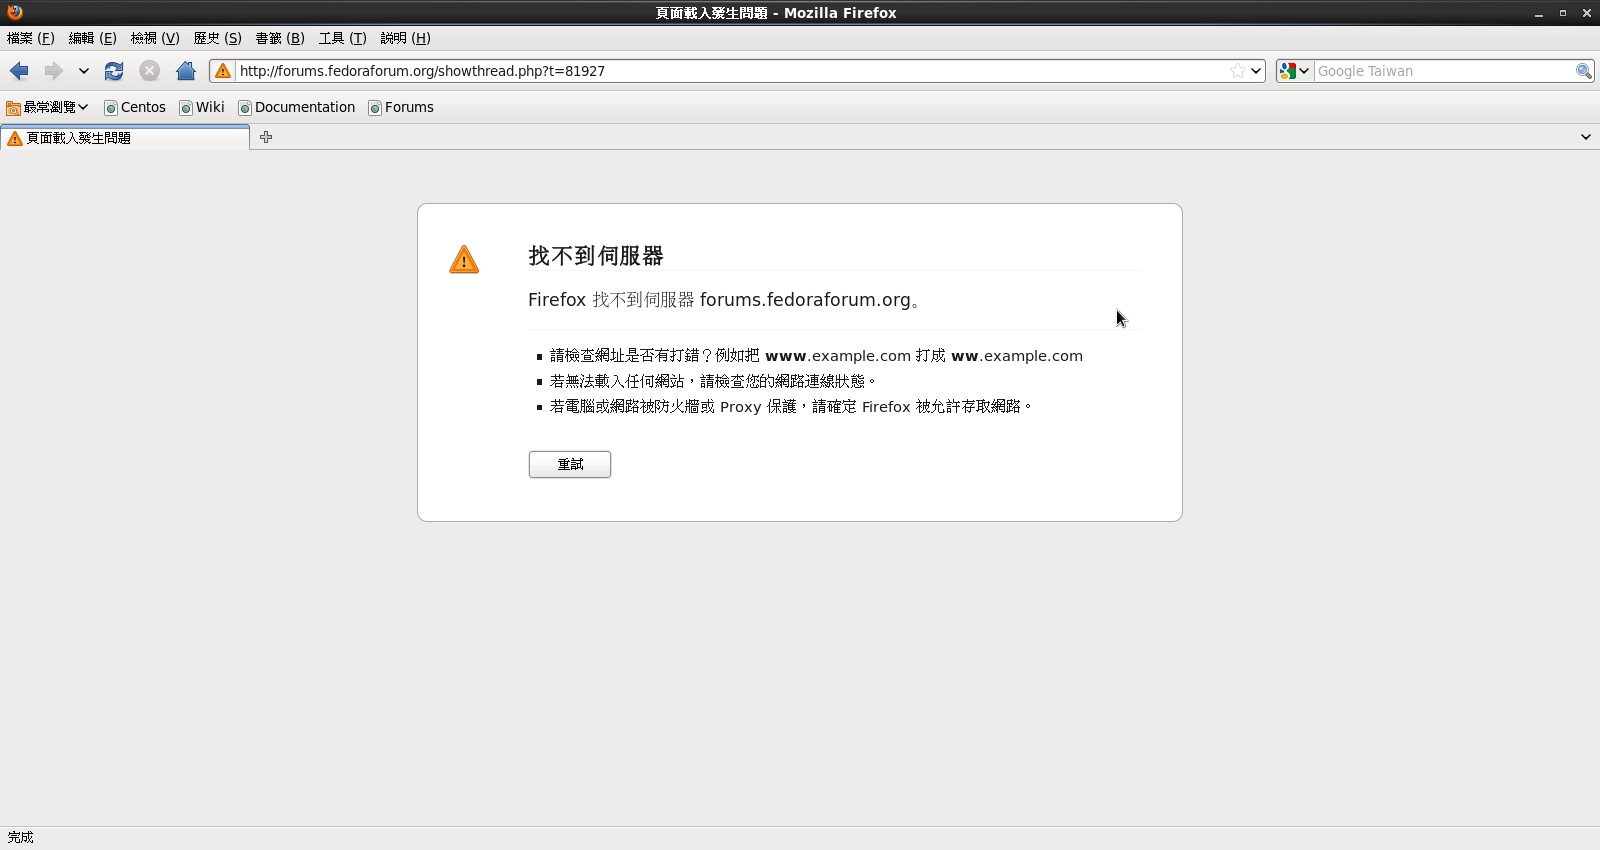Open the back/forward history dropdown arrow
This screenshot has height=850, width=1600.
click(x=84, y=71)
